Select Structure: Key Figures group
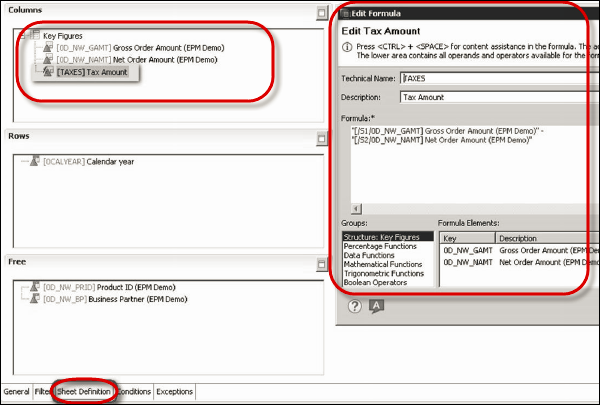Image resolution: width=600 pixels, height=405 pixels. tap(388, 237)
